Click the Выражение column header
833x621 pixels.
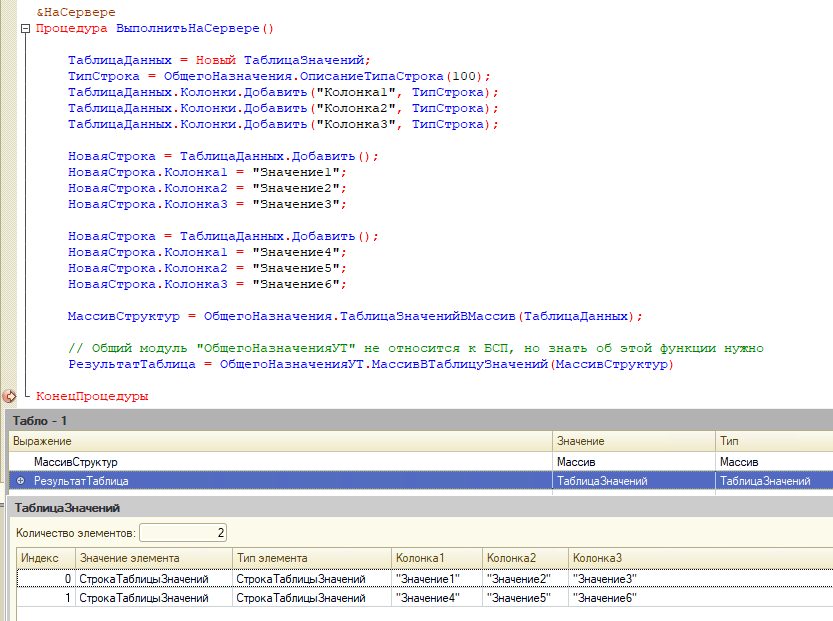[280, 441]
